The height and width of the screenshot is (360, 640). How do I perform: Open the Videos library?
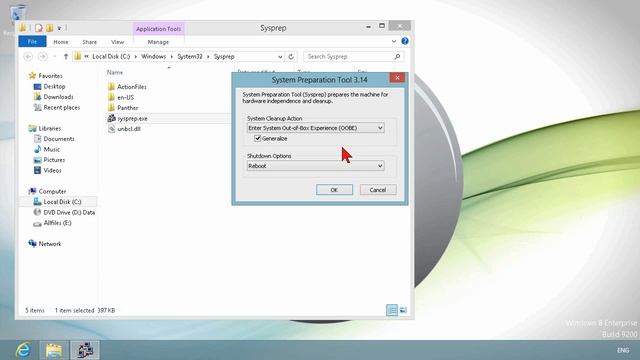pos(52,171)
